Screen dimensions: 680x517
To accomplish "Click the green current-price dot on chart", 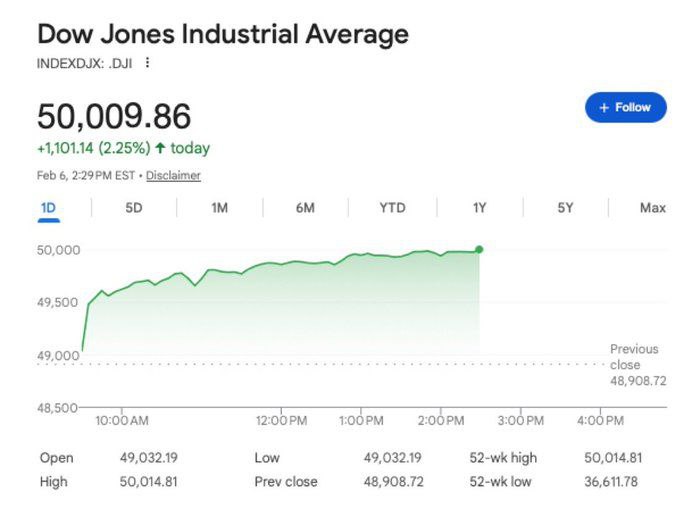I will click(x=479, y=249).
